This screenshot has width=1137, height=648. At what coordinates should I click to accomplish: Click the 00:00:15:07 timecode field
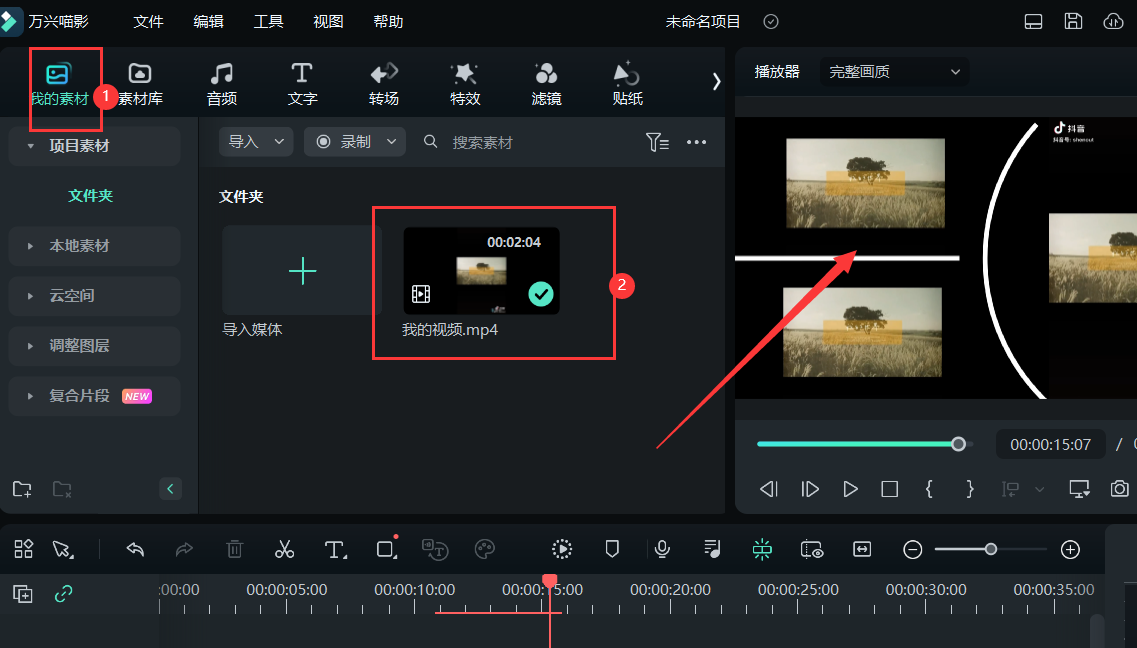(x=1051, y=444)
